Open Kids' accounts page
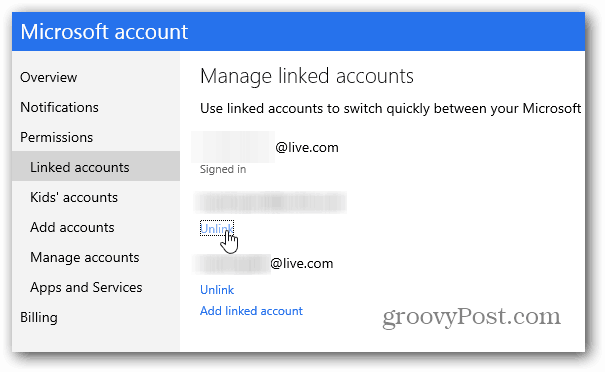The image size is (605, 372). [74, 197]
